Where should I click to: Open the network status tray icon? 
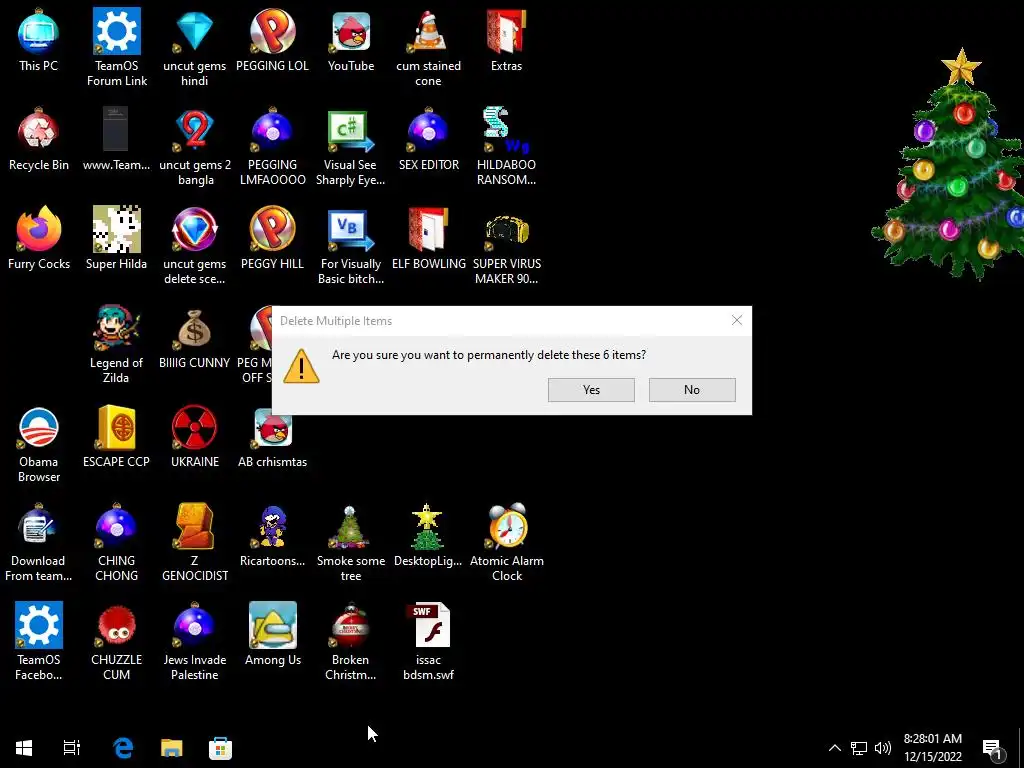(x=859, y=748)
